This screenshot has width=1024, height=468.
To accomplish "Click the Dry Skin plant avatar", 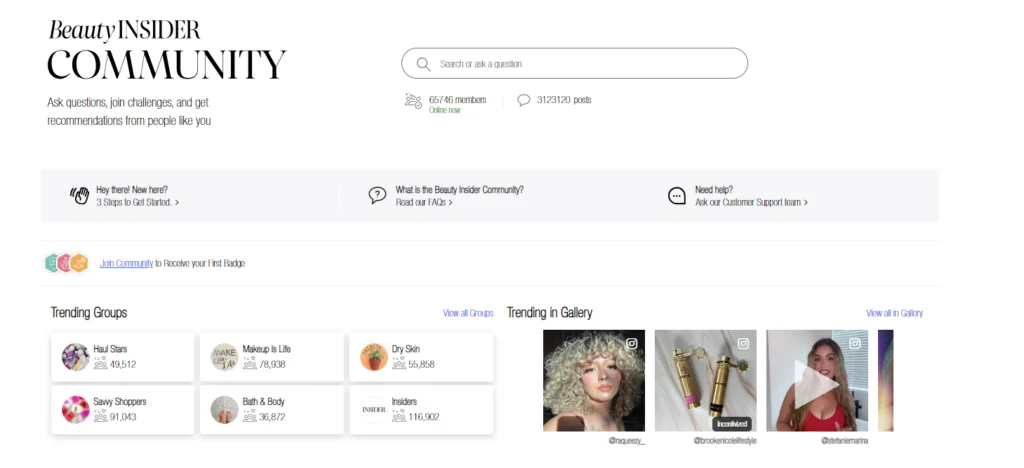I will tap(374, 357).
